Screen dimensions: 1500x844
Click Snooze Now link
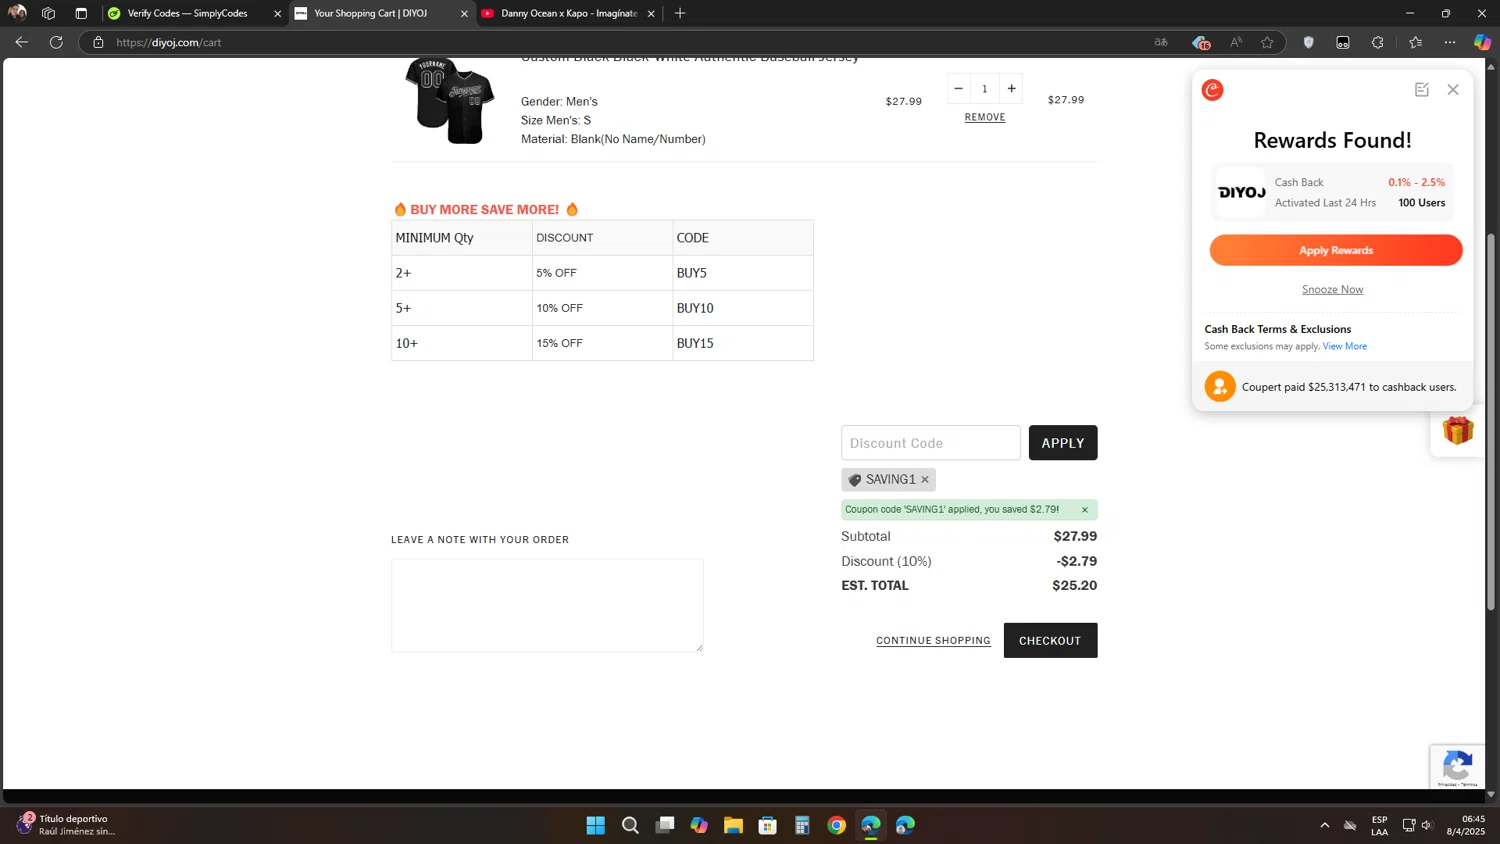tap(1332, 289)
